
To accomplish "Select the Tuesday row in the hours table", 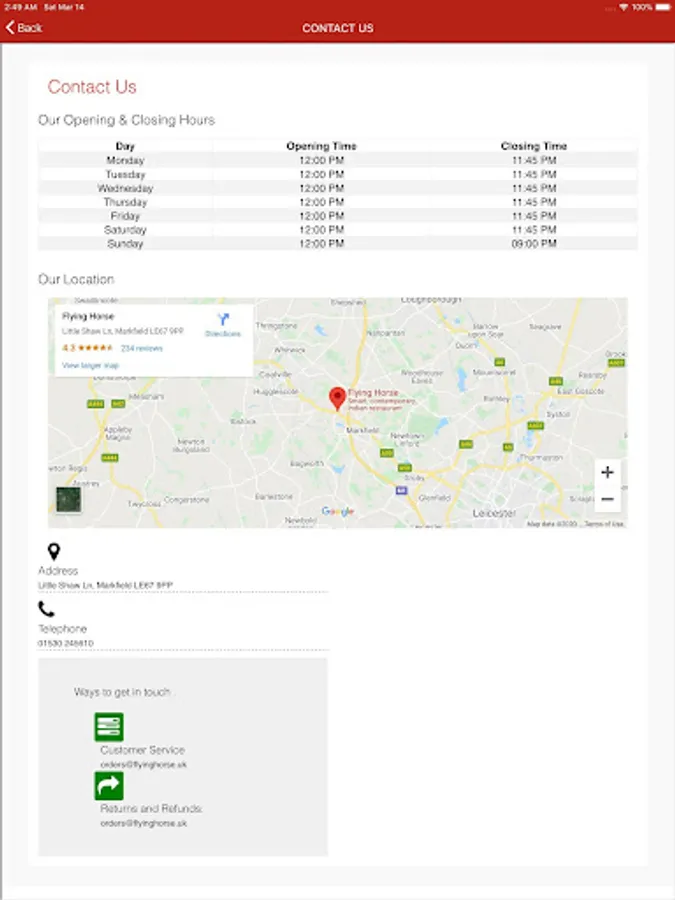I will pyautogui.click(x=338, y=174).
